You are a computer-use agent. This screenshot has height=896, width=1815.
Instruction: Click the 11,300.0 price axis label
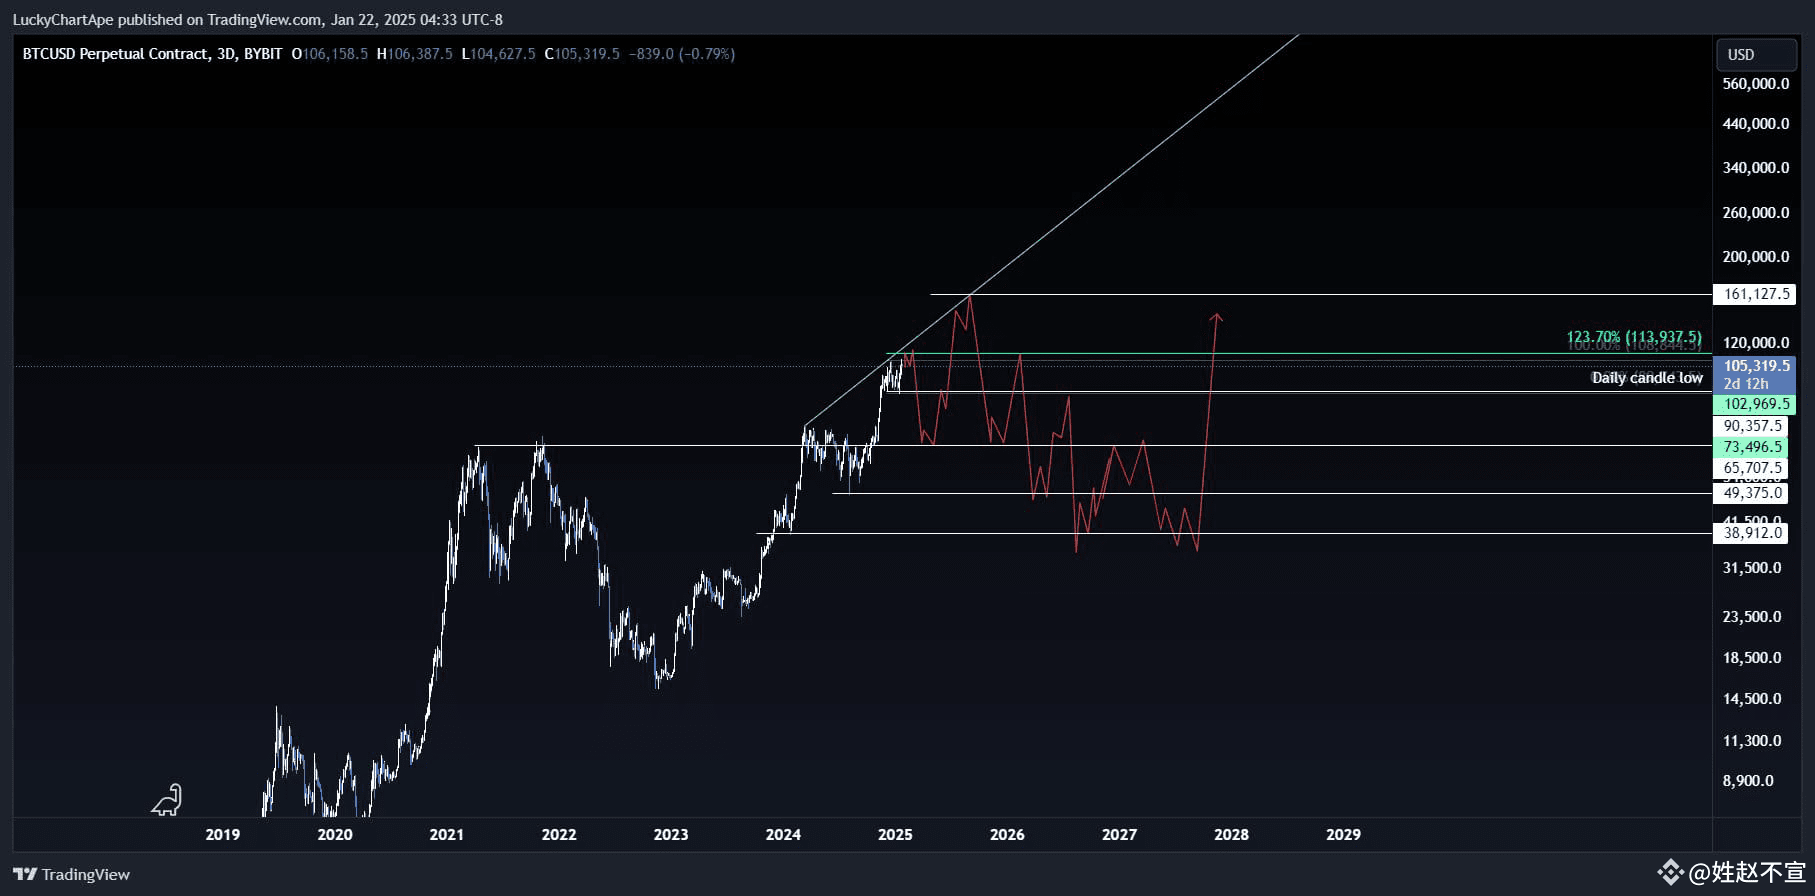1752,741
